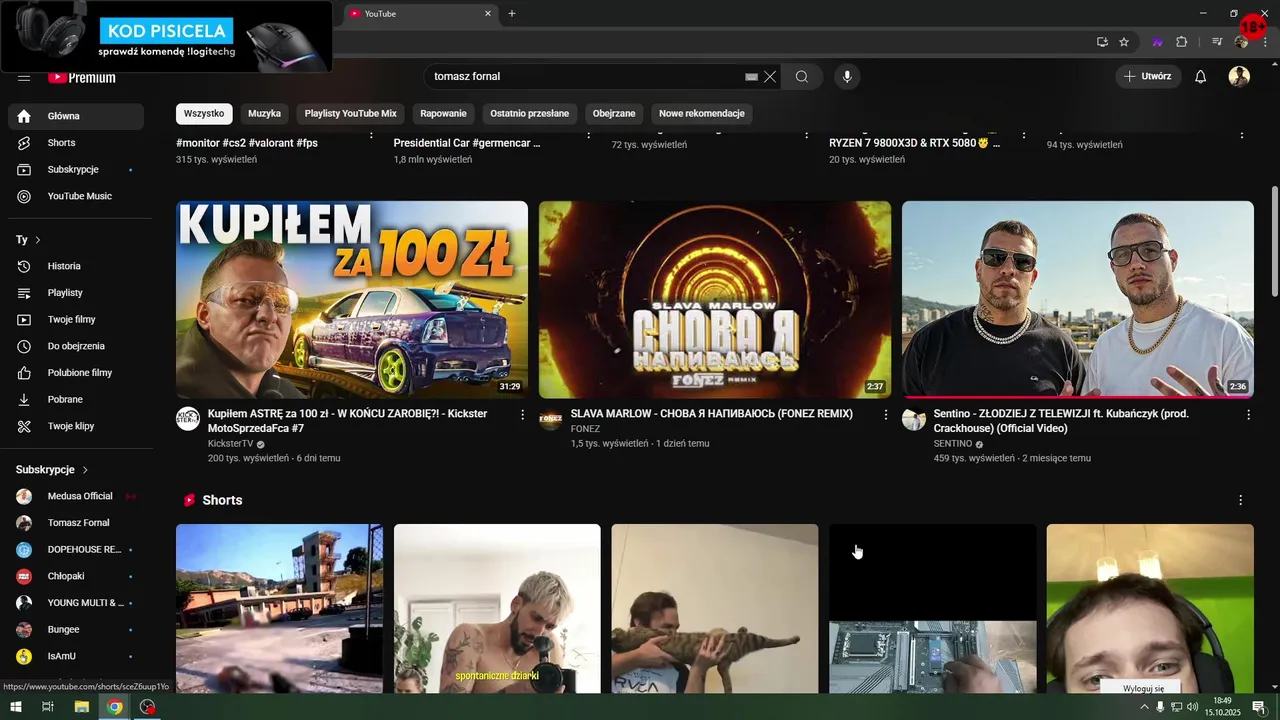Open the Główna home sidebar item
Image resolution: width=1280 pixels, height=720 pixels.
point(76,116)
